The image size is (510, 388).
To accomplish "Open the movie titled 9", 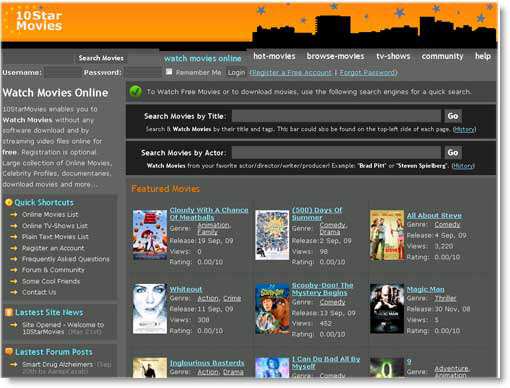I will click(409, 361).
